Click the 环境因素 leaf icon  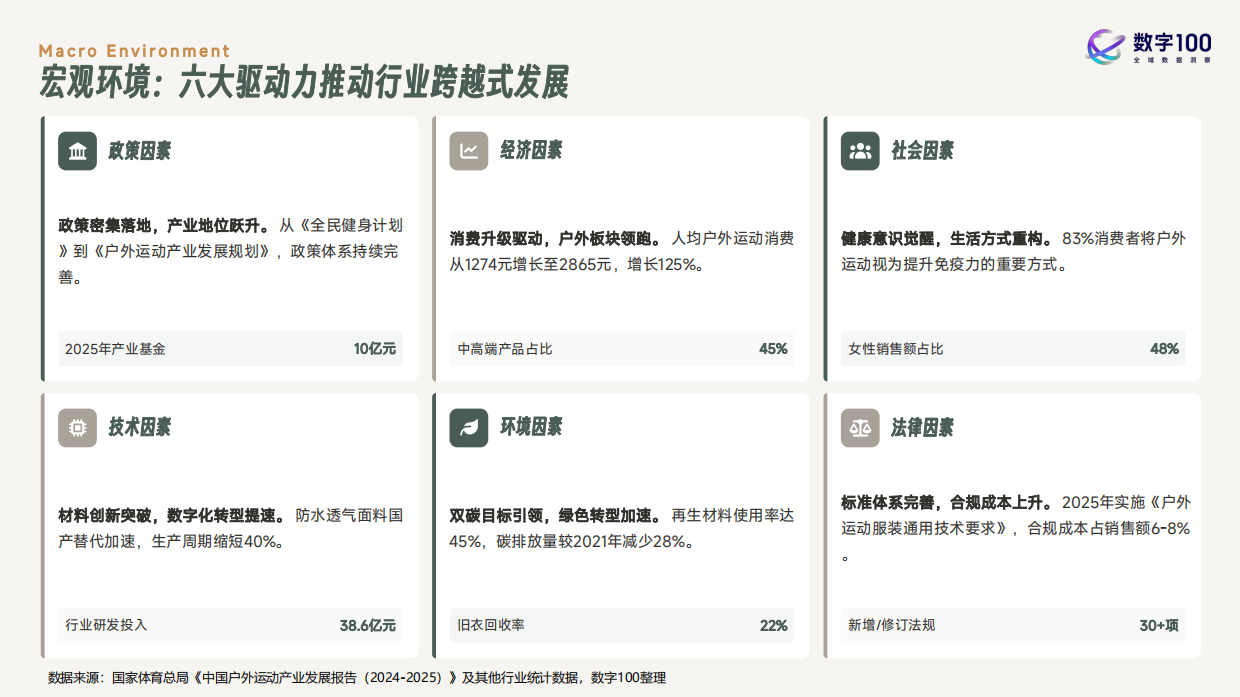click(x=469, y=427)
